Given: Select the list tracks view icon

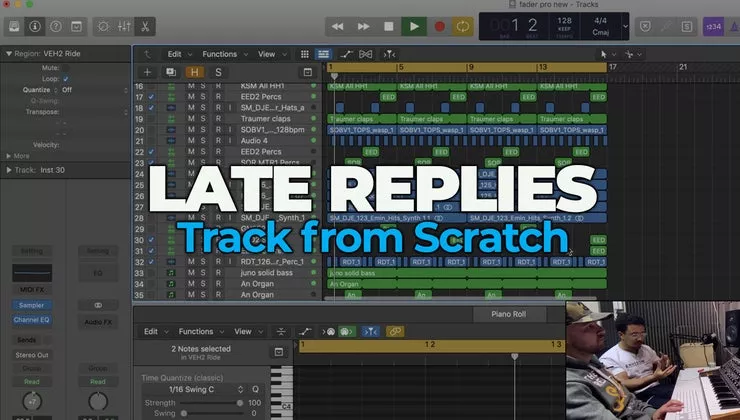Looking at the screenshot, I should 324,54.
